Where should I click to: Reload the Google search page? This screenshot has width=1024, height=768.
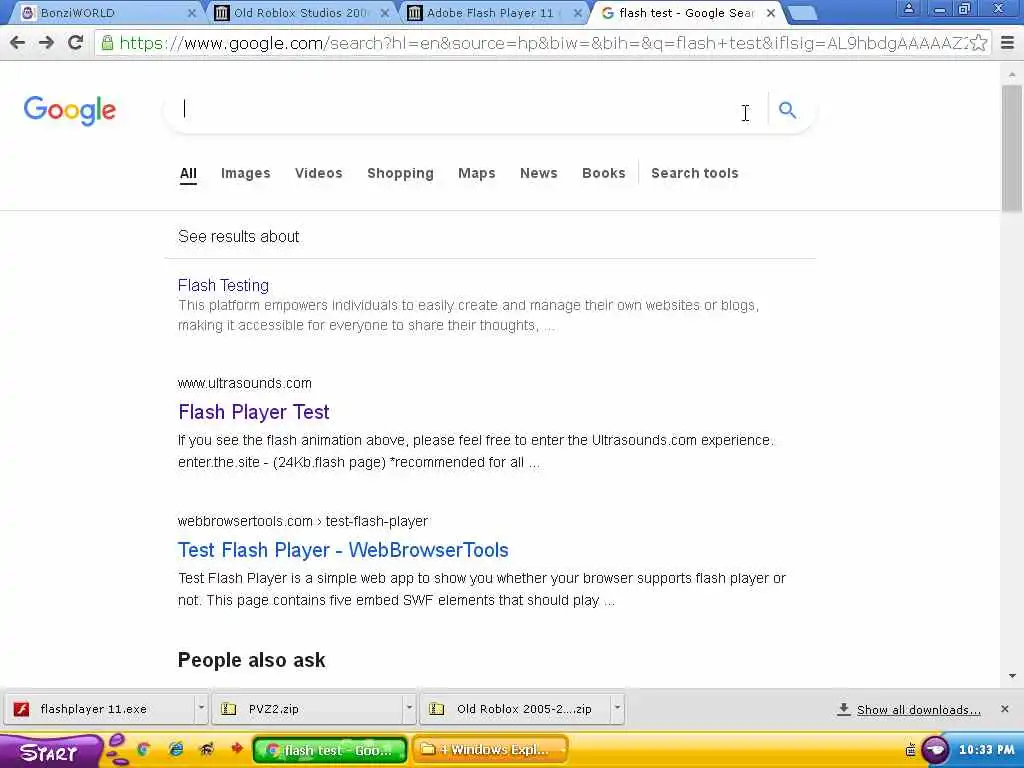(x=76, y=43)
